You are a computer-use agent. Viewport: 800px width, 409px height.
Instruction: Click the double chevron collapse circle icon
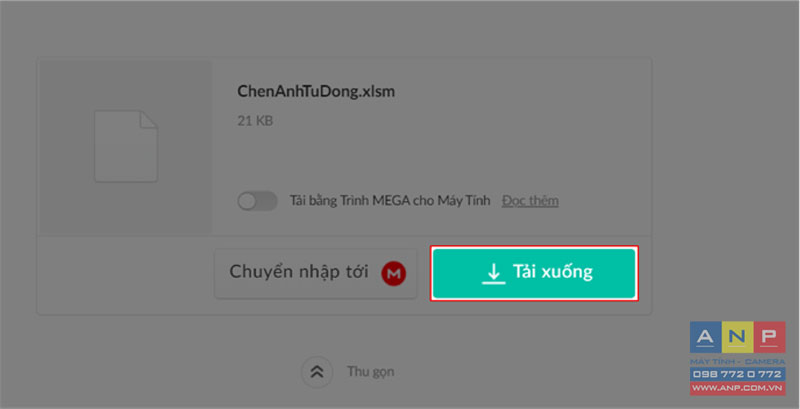pos(317,372)
